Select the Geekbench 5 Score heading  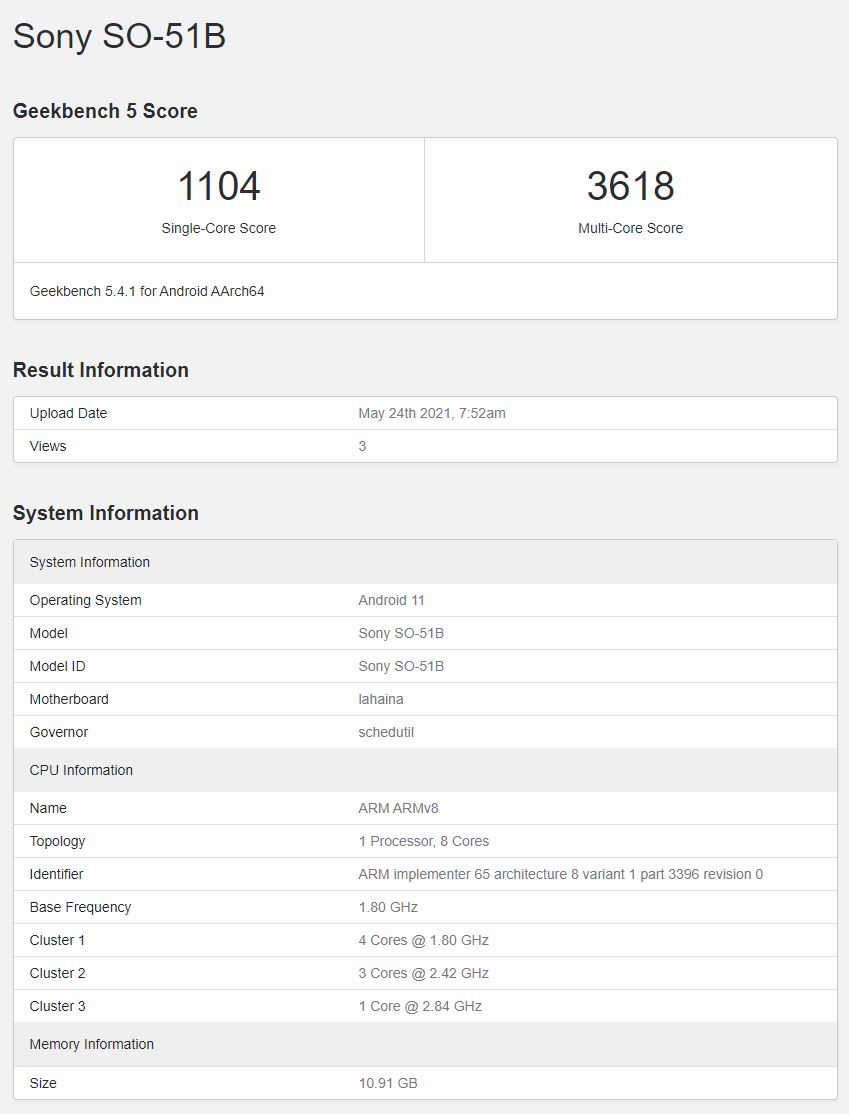pos(105,111)
